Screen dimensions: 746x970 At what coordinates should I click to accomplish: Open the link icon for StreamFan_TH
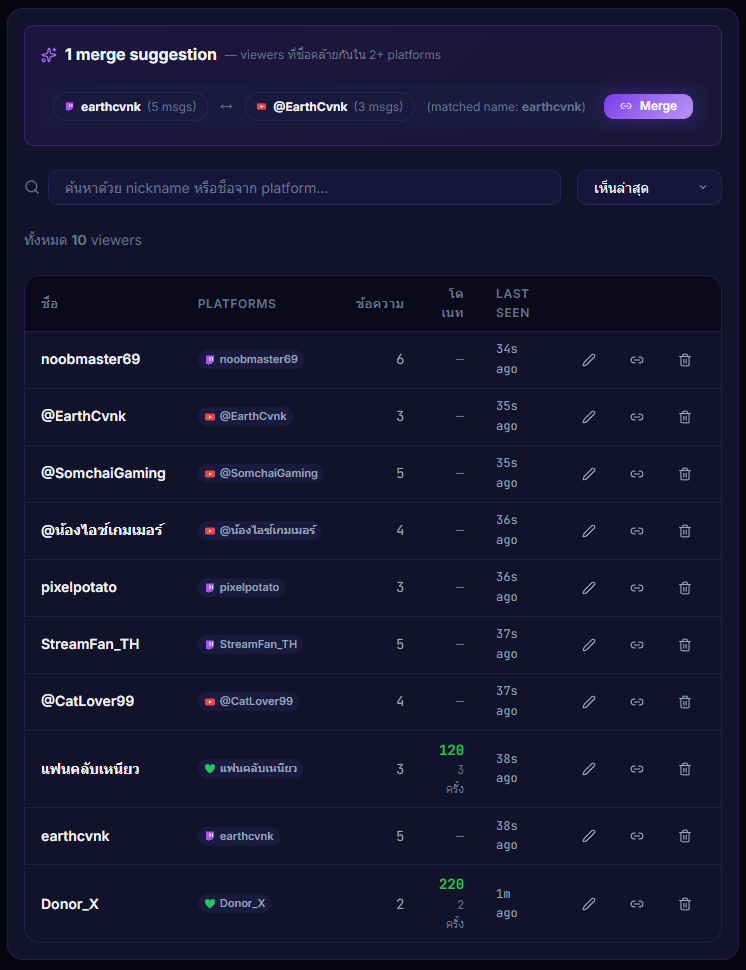pos(637,645)
